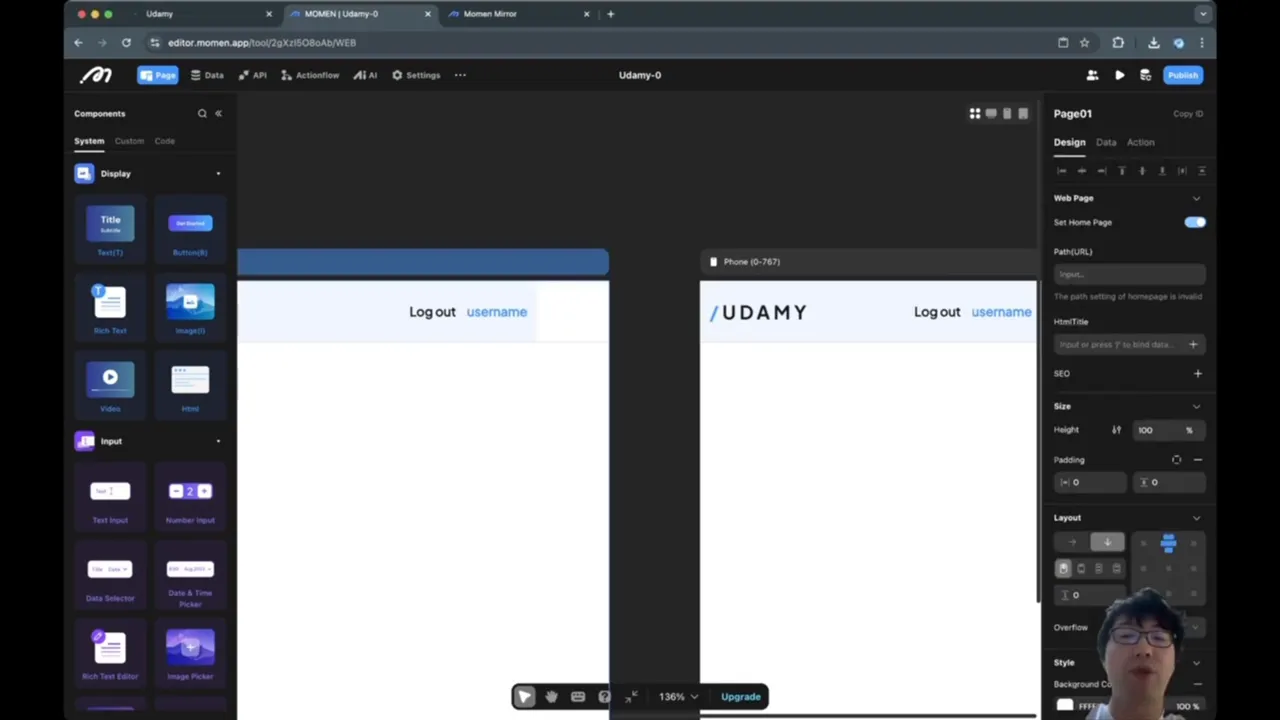1280x720 pixels.
Task: Set layout direction to horizontal arrow
Action: coord(1072,542)
